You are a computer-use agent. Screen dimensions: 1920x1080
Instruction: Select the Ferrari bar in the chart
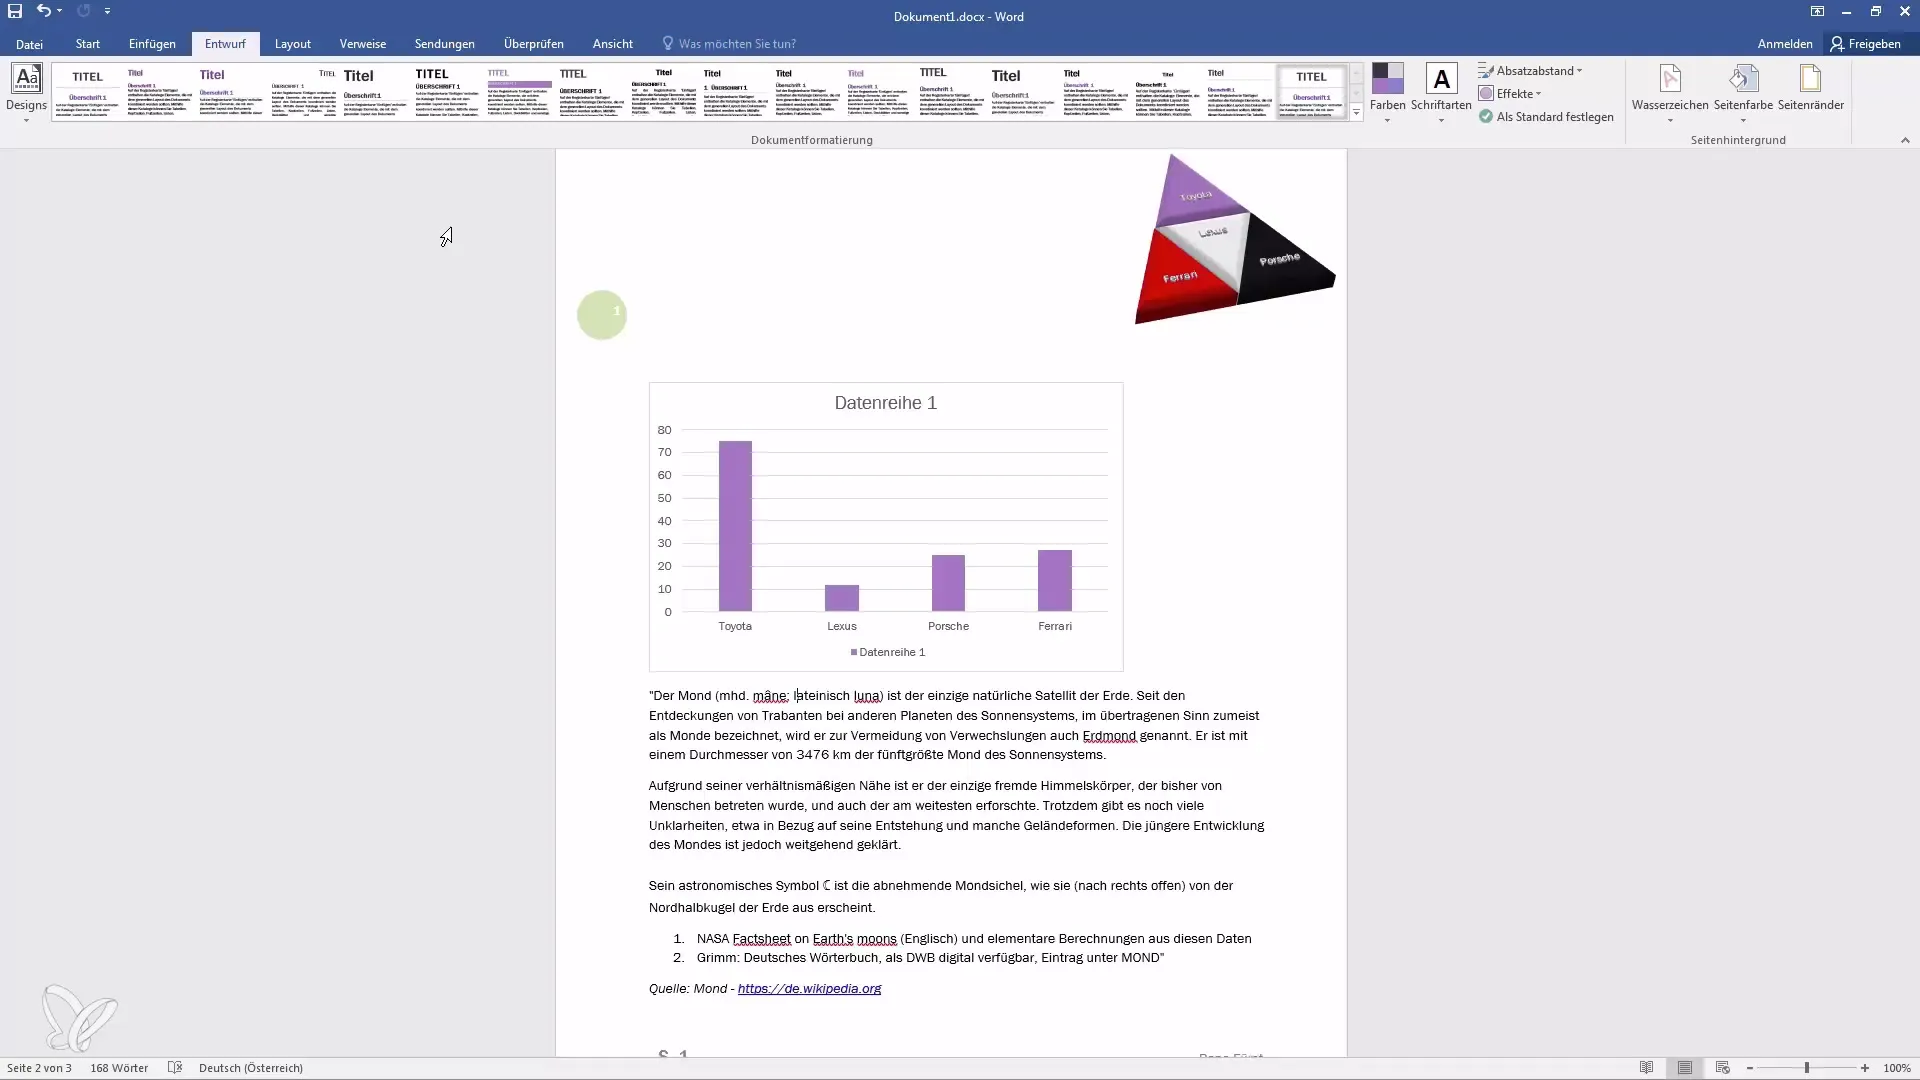click(1055, 580)
